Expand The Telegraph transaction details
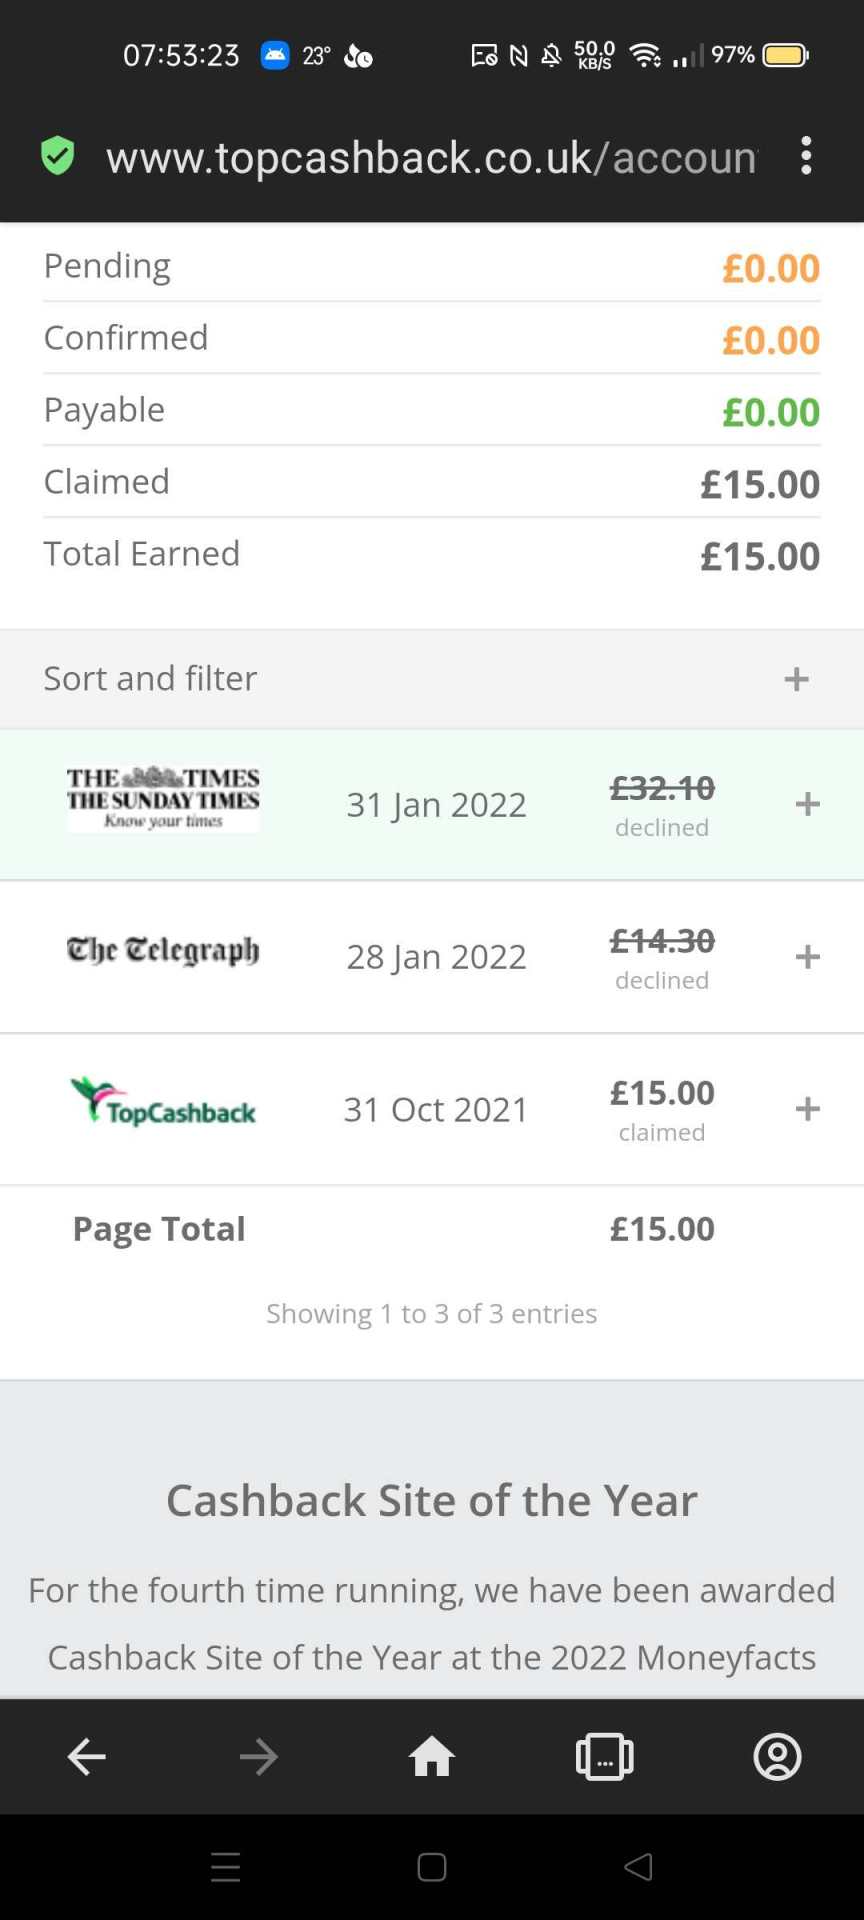 807,957
